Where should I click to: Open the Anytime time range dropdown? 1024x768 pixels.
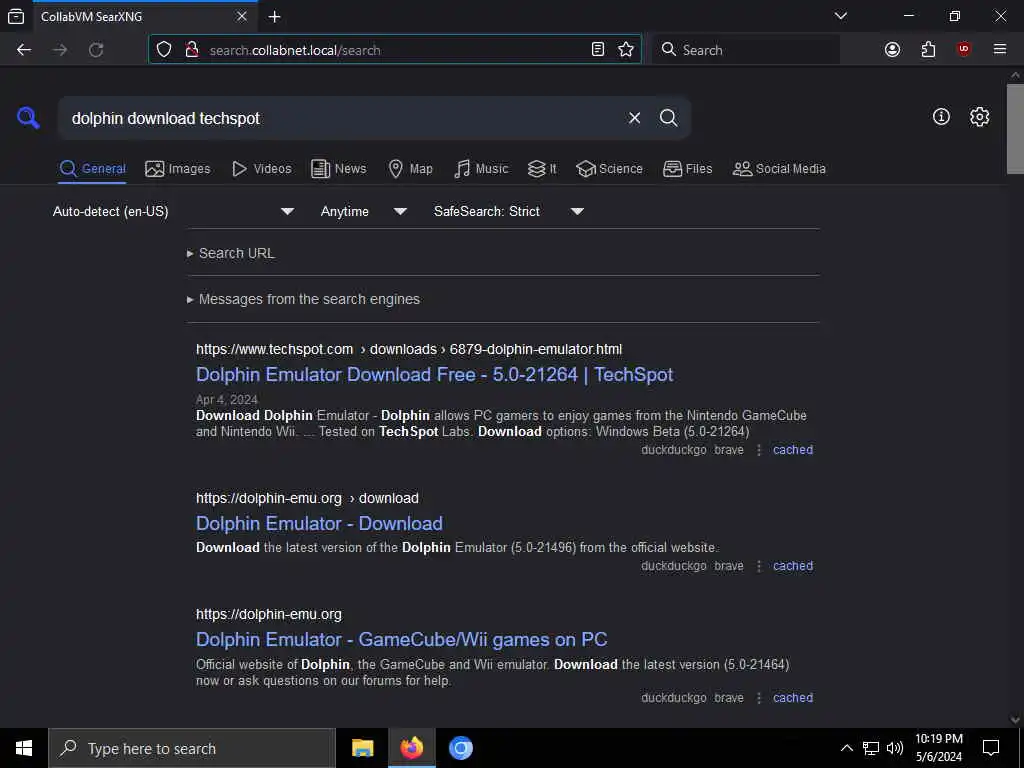coord(363,211)
